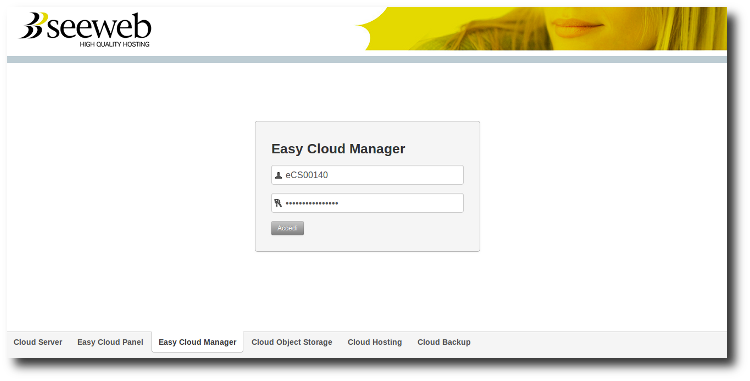Switch to the Cloud Server tab
This screenshot has height=381, width=750.
(38, 342)
